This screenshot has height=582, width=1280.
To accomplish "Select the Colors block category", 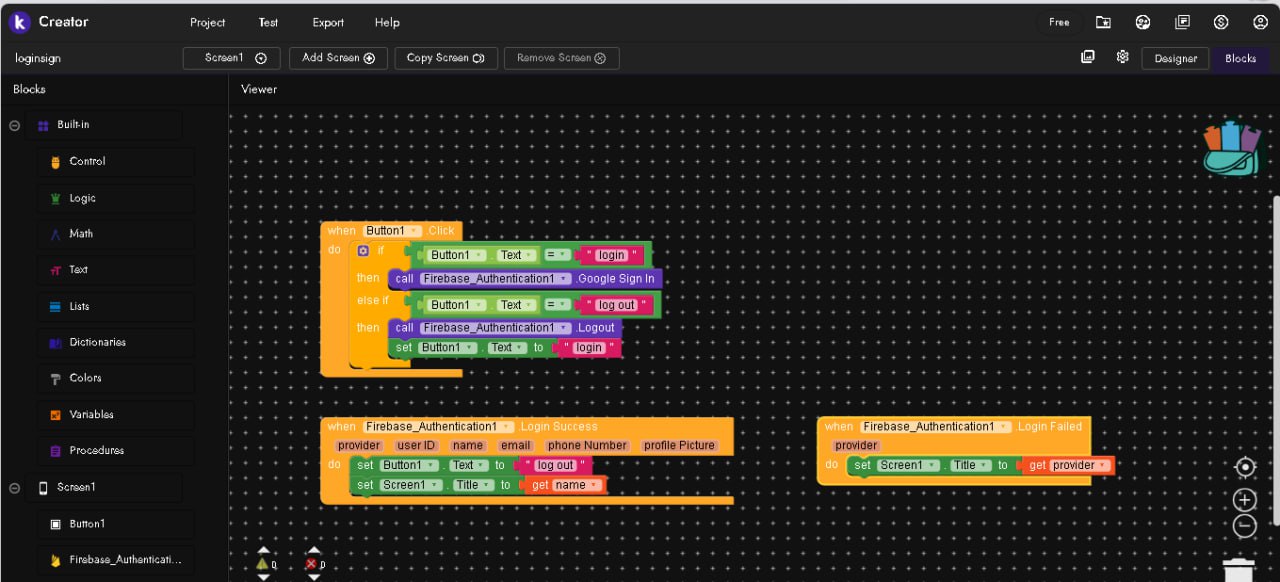I will (x=85, y=378).
